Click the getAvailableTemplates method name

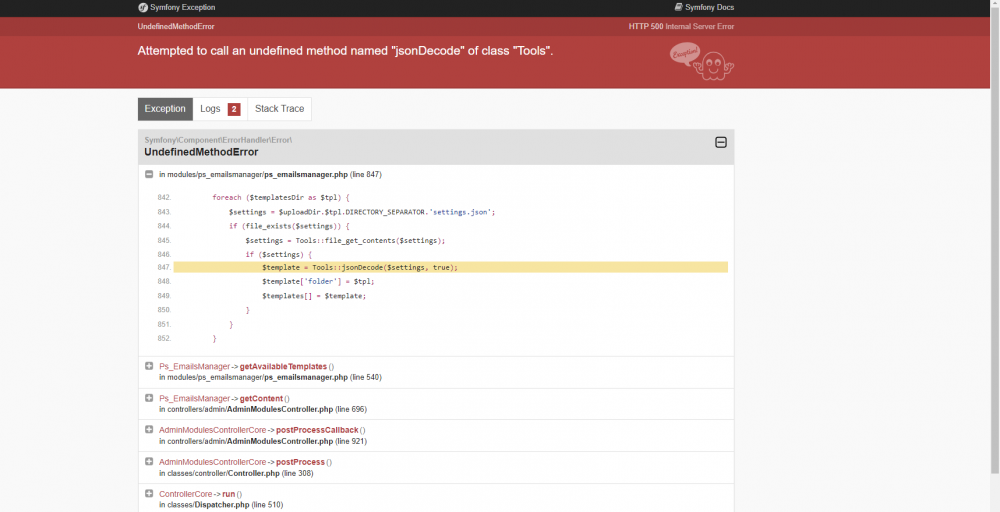(x=283, y=367)
